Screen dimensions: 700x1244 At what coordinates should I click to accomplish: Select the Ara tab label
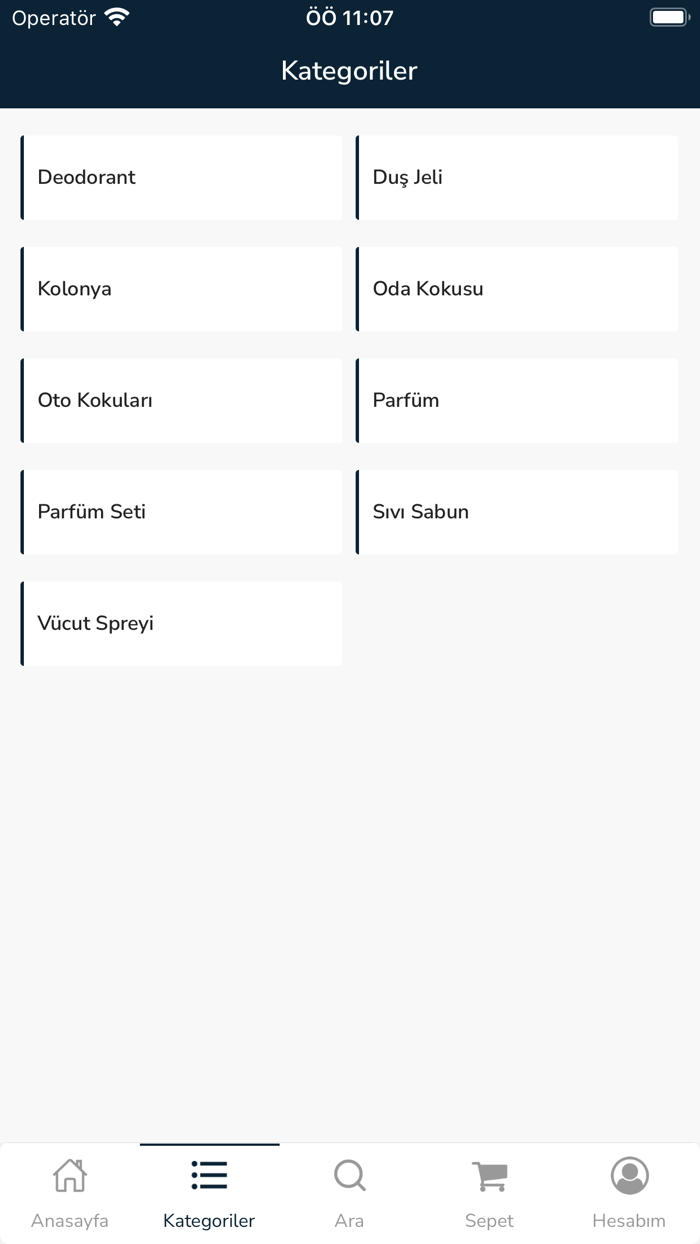[349, 1221]
